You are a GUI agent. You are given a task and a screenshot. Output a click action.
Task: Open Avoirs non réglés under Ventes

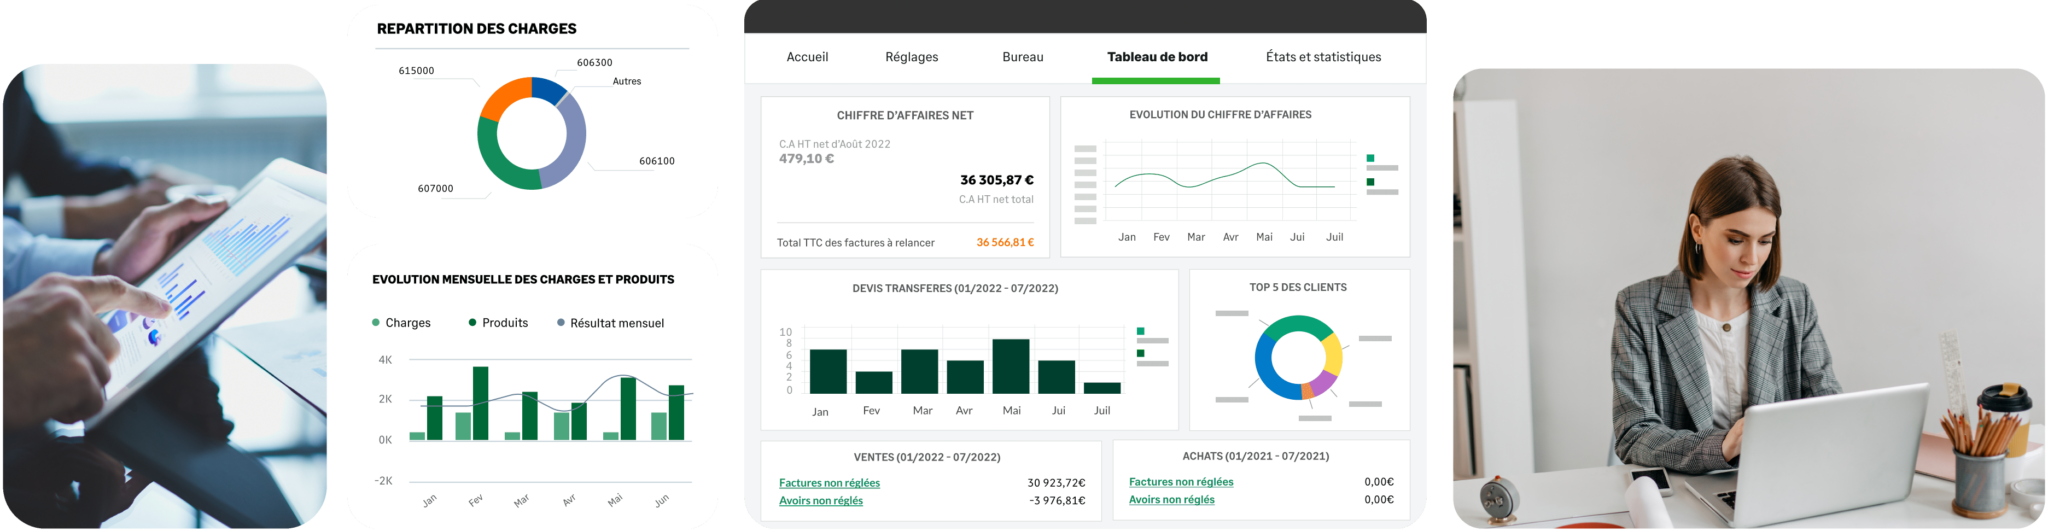pyautogui.click(x=820, y=501)
